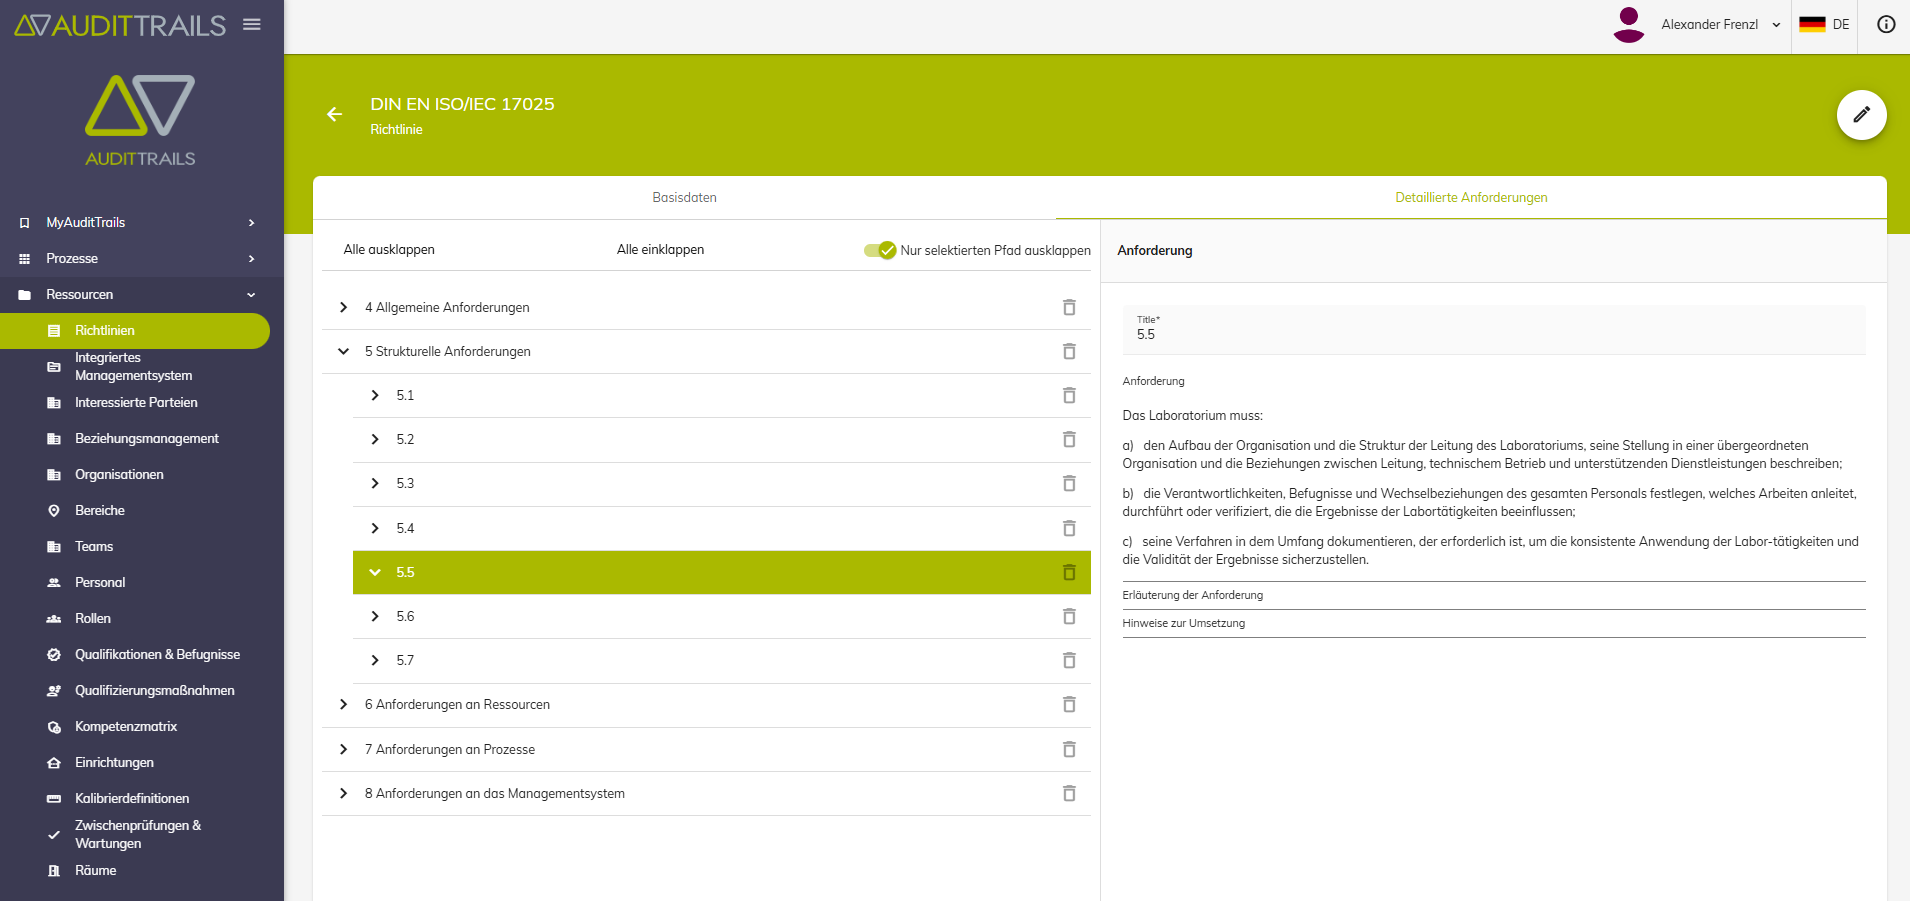The image size is (1910, 901).
Task: Click the pencil edit button
Action: [1861, 115]
